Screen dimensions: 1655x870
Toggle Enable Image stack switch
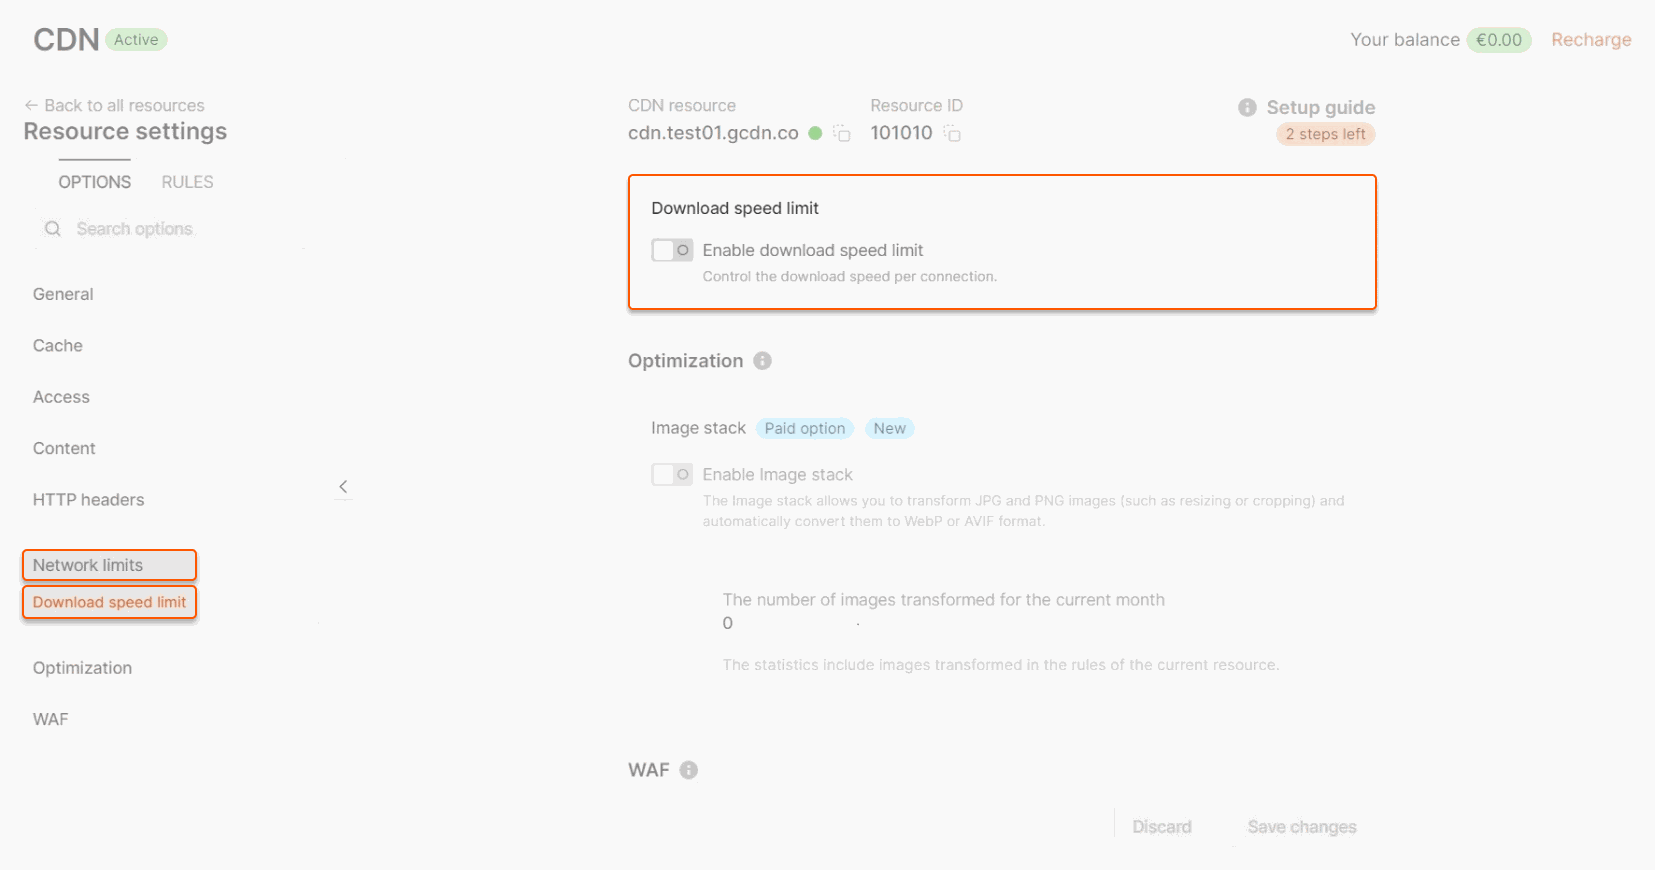(x=672, y=474)
